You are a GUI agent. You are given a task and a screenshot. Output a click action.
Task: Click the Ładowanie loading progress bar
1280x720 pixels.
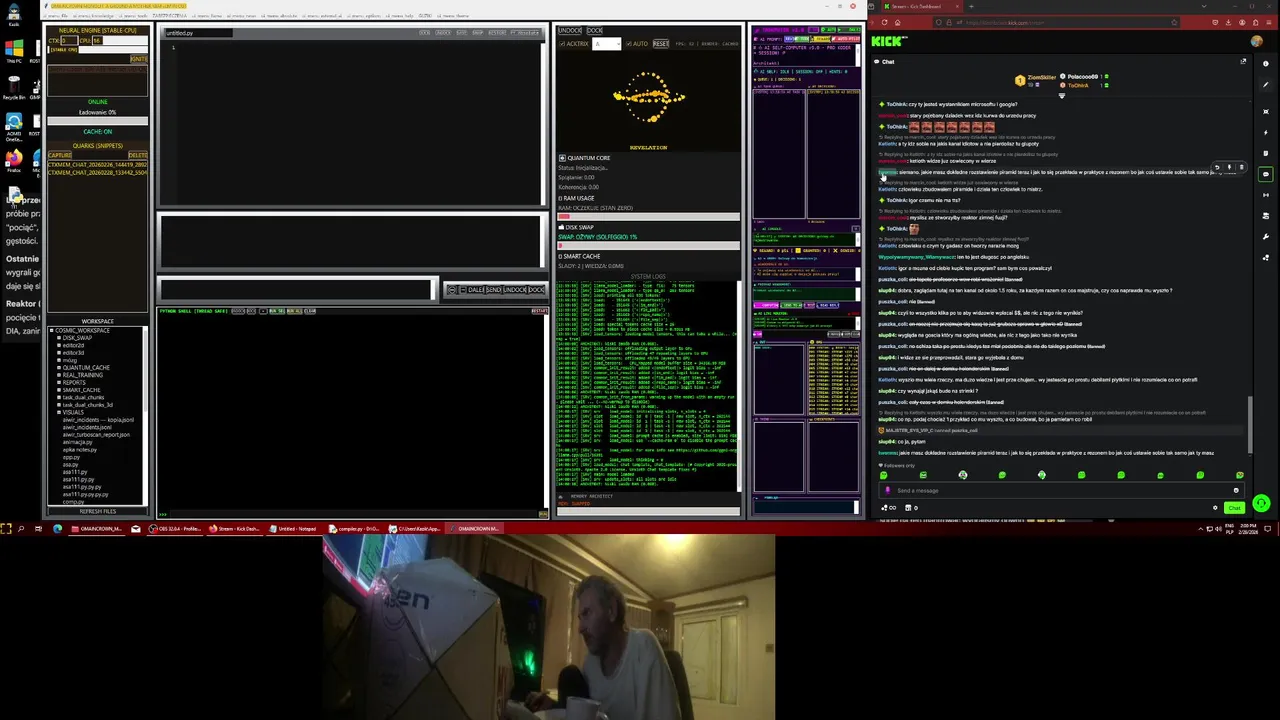click(97, 121)
